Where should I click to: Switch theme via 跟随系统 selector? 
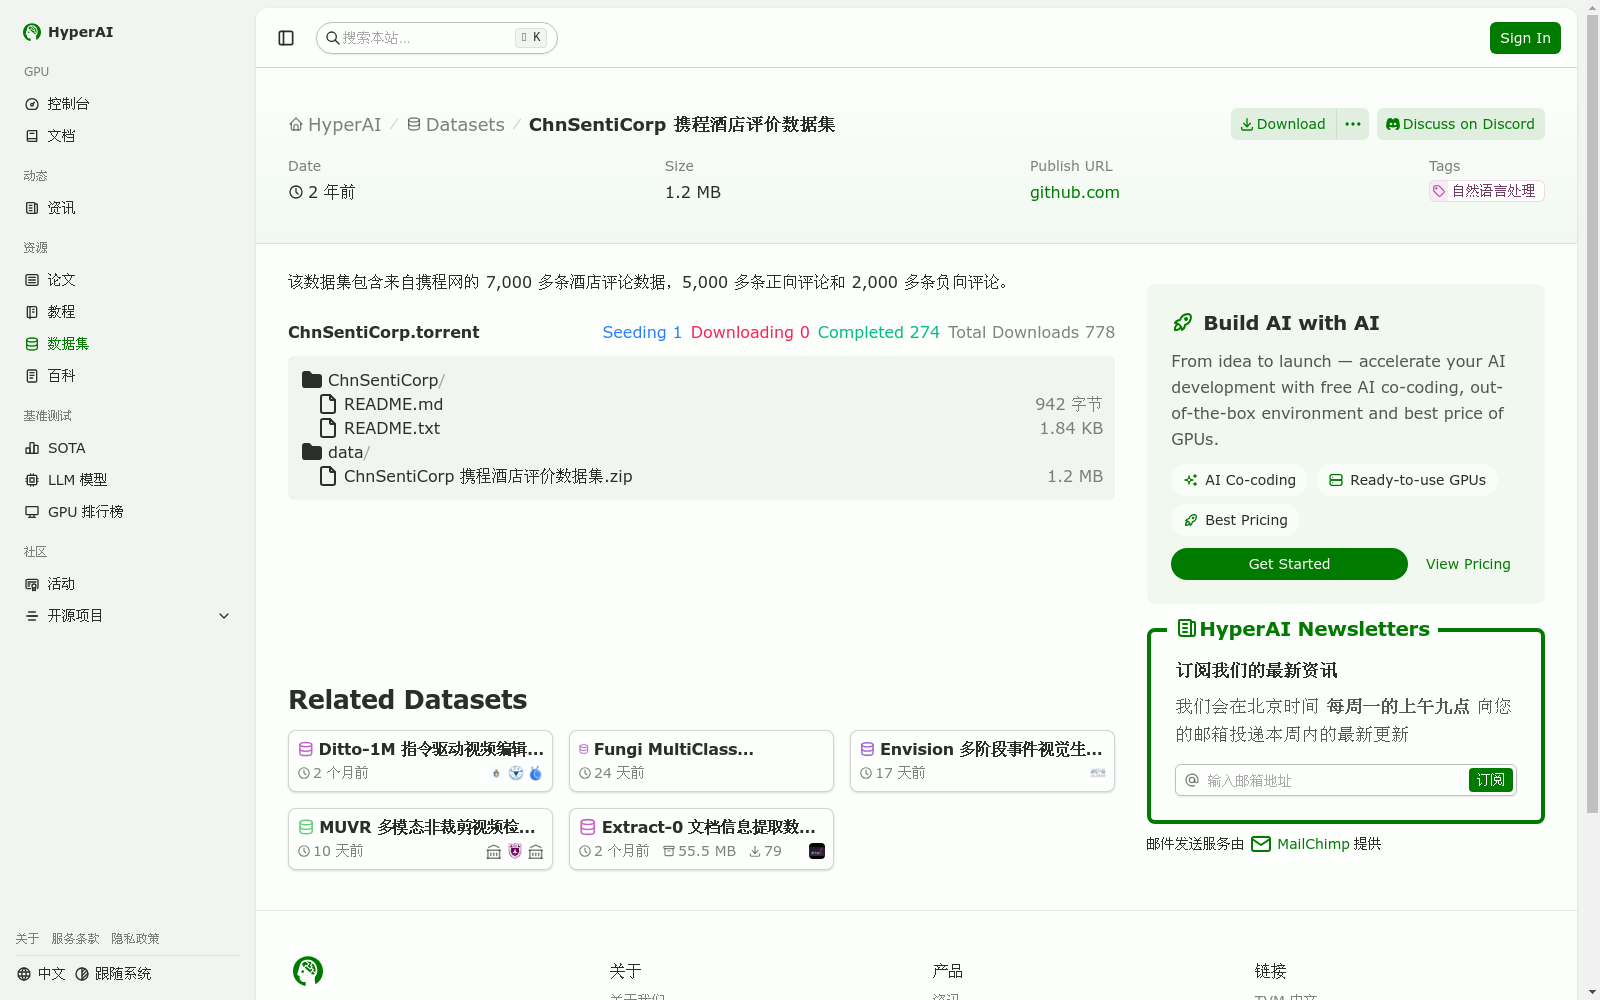pos(113,974)
